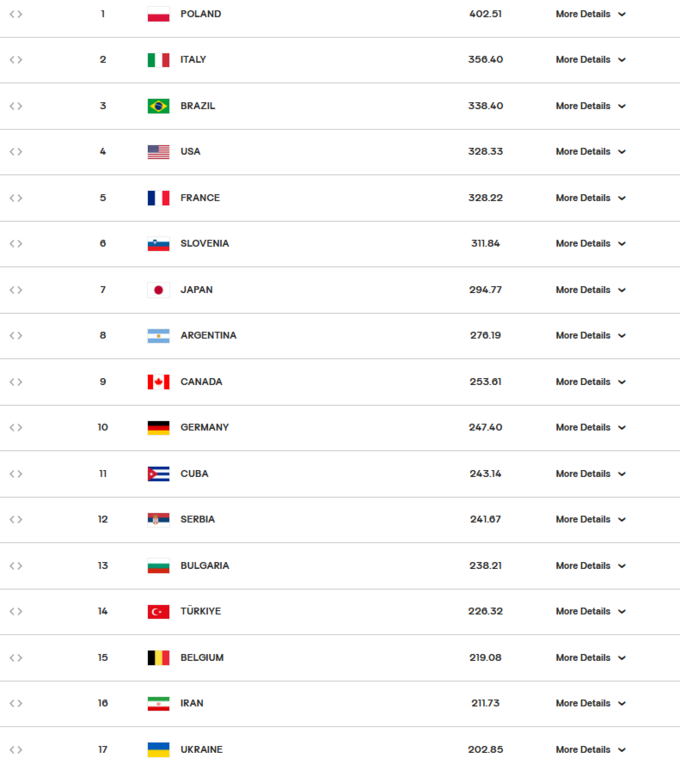Click the Germany flag icon

click(158, 428)
